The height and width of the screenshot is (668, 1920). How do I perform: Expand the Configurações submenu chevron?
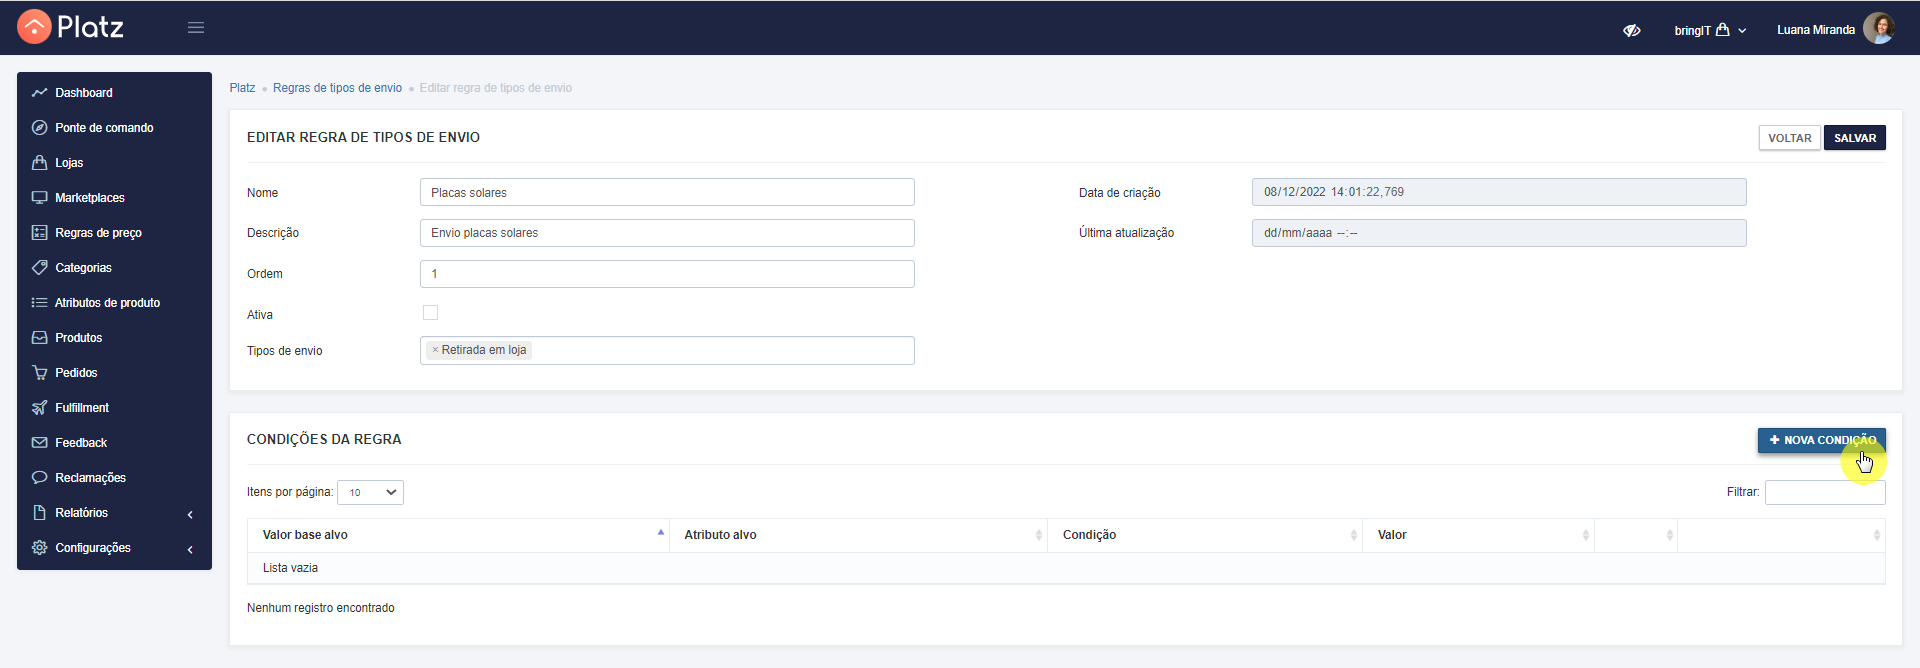pos(190,549)
